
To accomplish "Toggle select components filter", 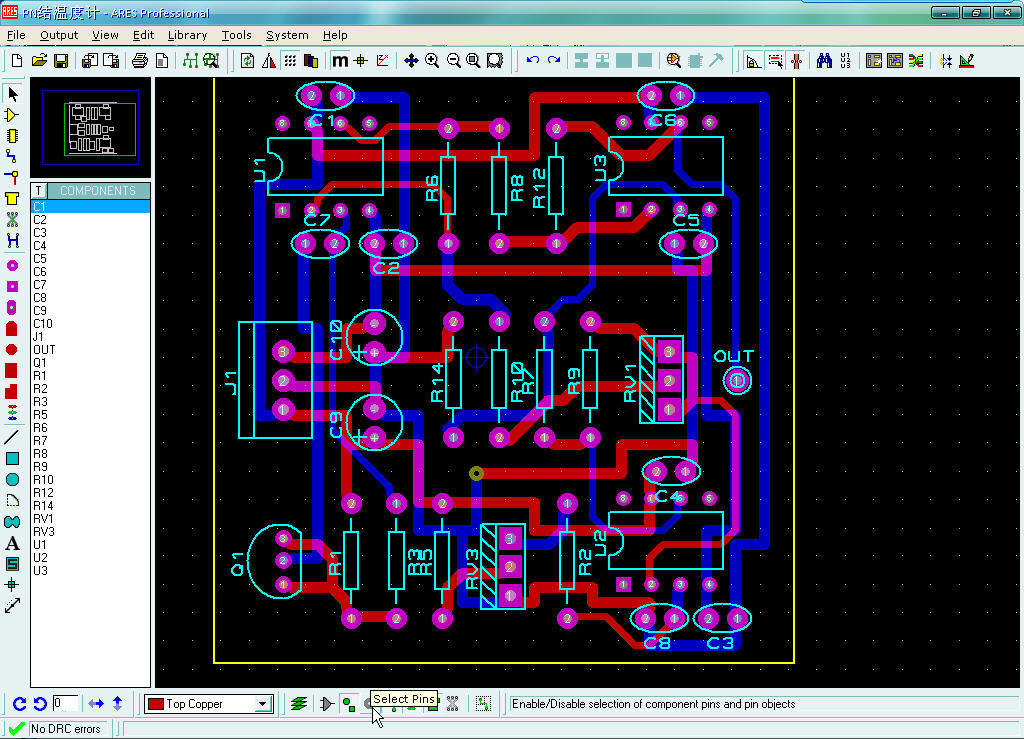I will coord(327,704).
